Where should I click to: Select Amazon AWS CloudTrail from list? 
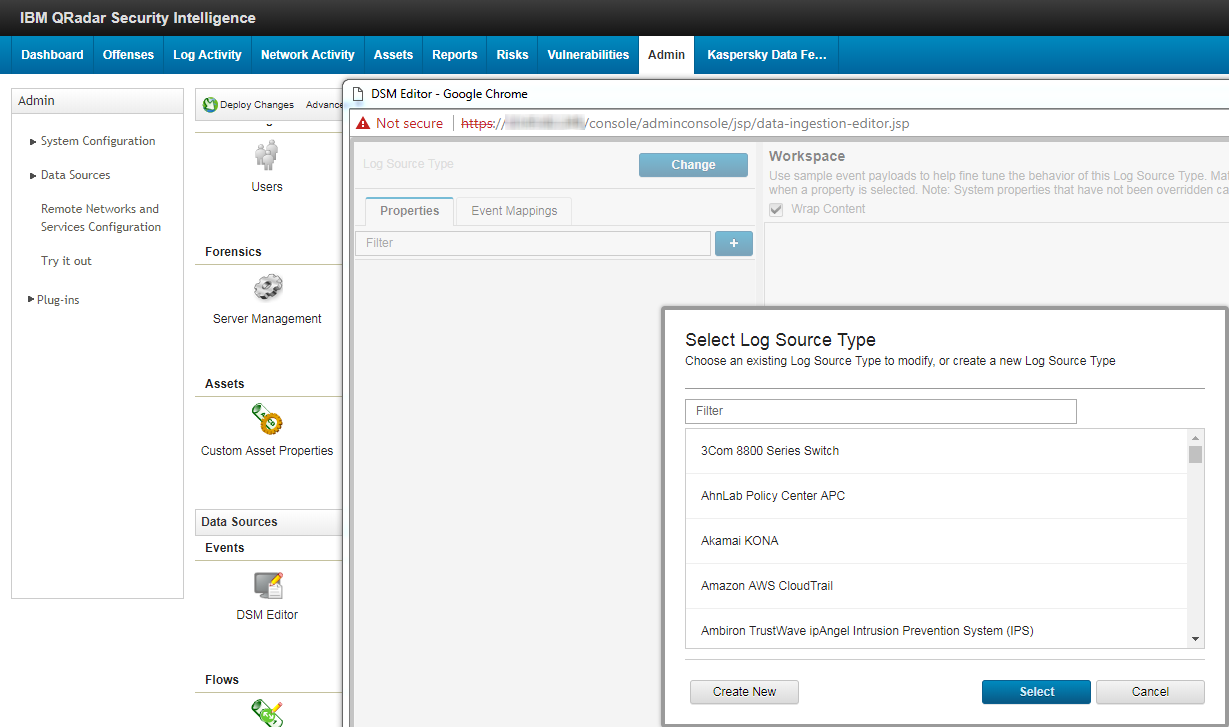pos(767,586)
